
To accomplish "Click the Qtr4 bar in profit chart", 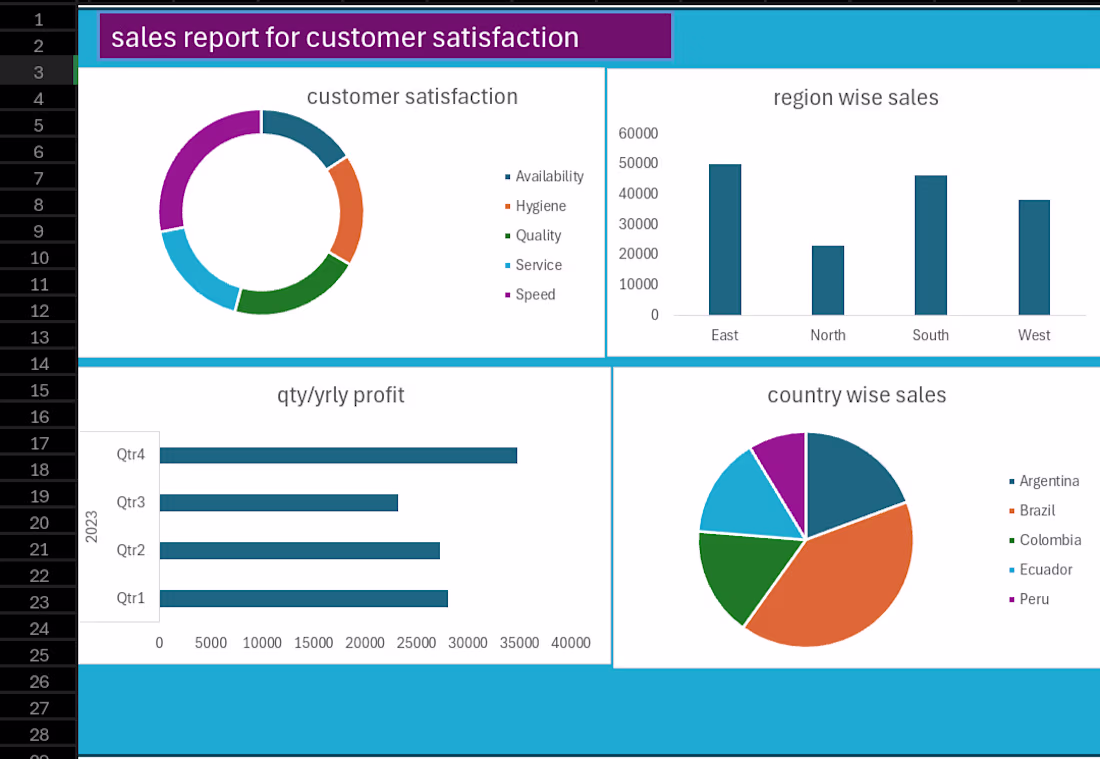I will [338, 455].
